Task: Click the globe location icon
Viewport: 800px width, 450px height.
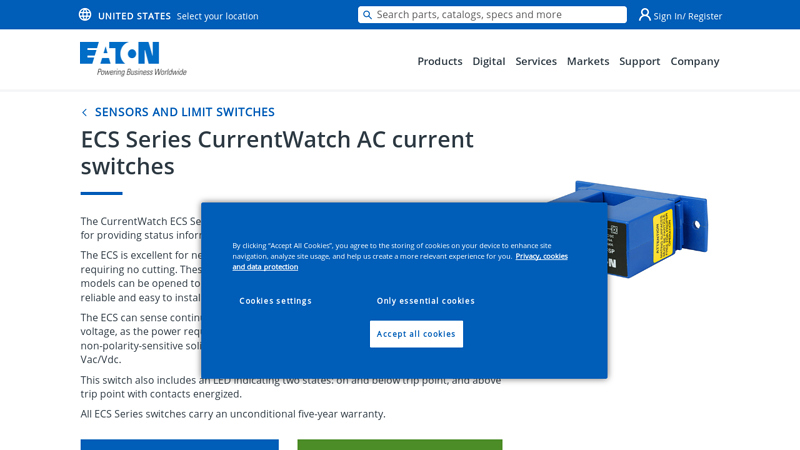Action: (x=85, y=15)
